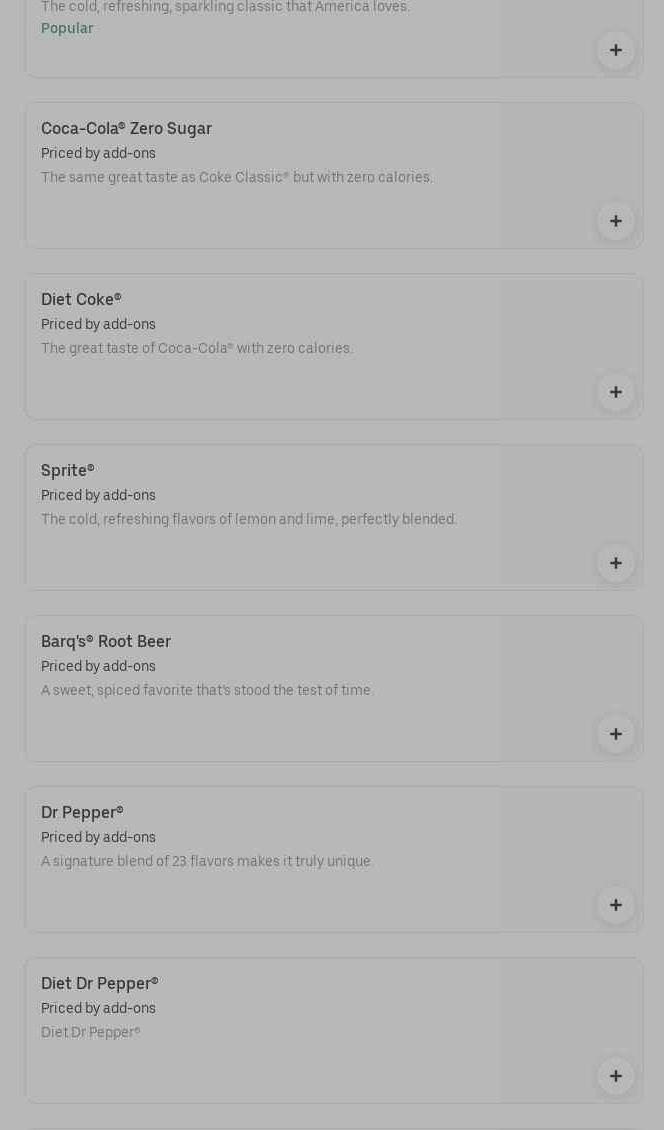Click "Priced by add-ons" under Coca-Cola Zero Sugar
This screenshot has width=664, height=1130.
(x=98, y=154)
